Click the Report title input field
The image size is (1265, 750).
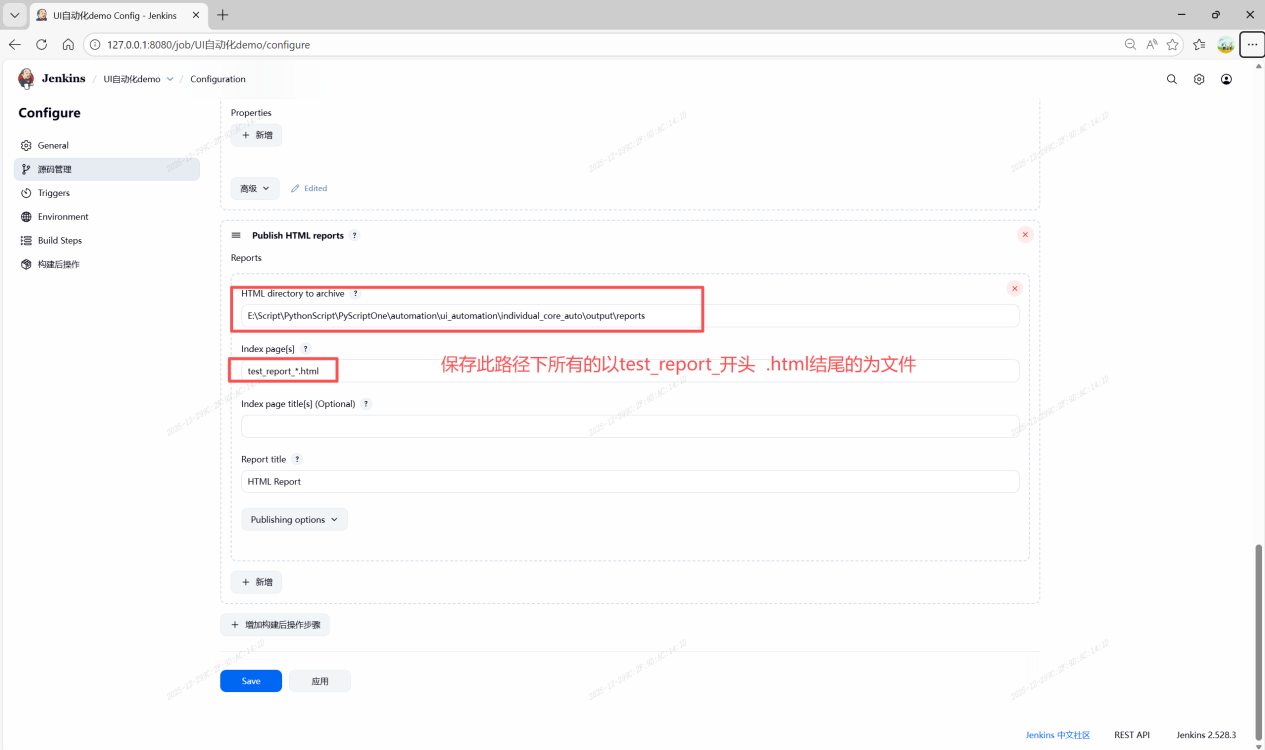[x=630, y=482]
